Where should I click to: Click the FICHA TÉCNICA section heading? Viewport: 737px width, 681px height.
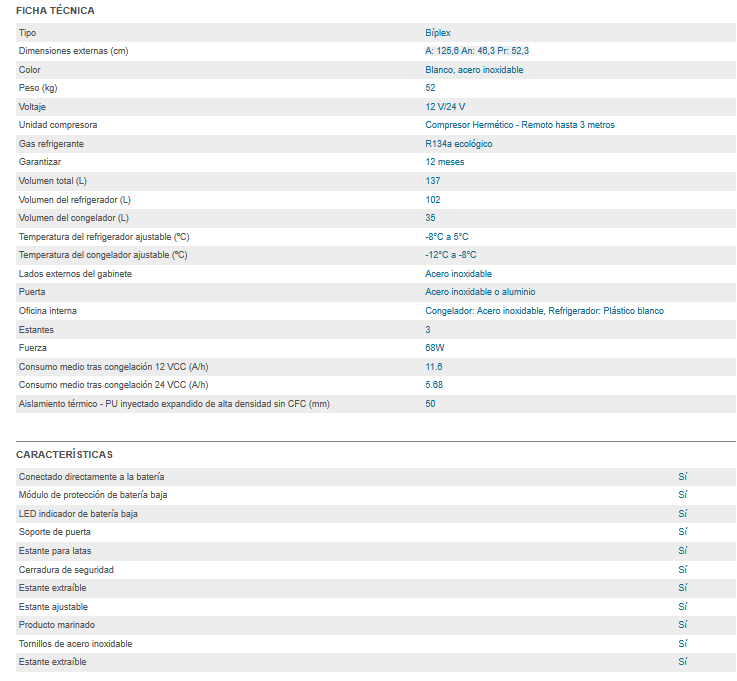pos(56,11)
